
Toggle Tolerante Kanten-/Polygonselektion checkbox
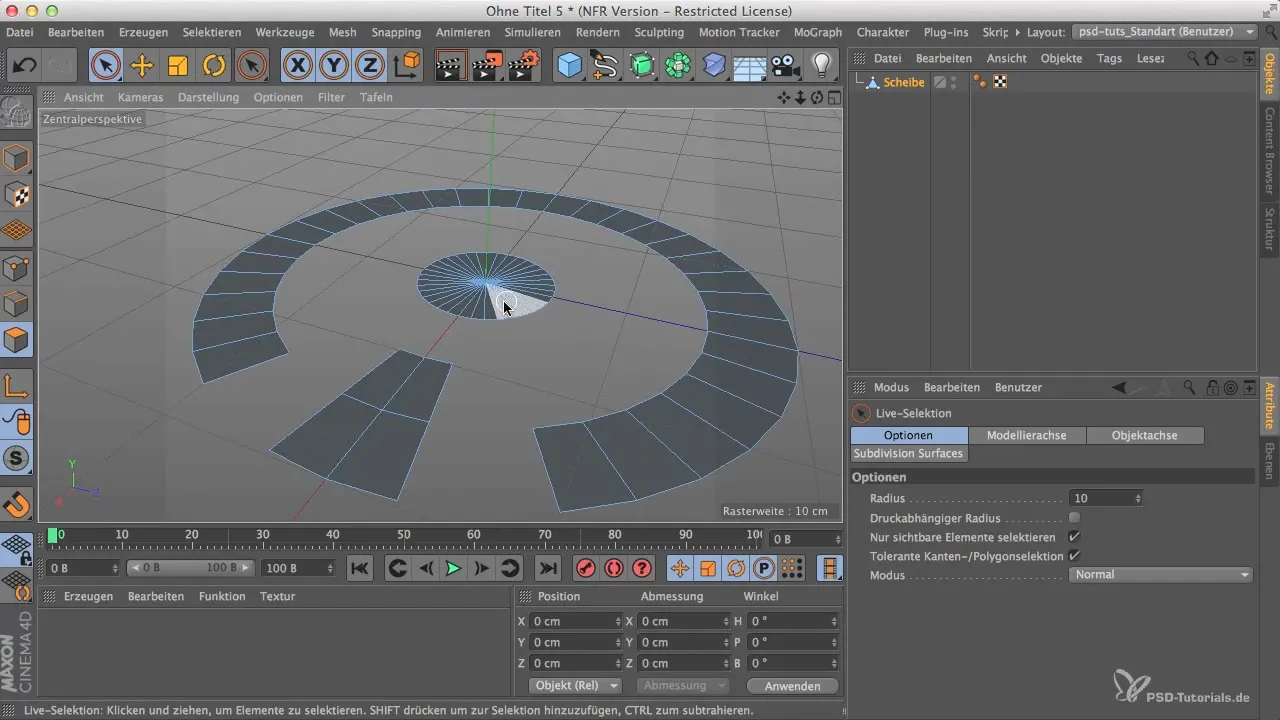pos(1075,555)
